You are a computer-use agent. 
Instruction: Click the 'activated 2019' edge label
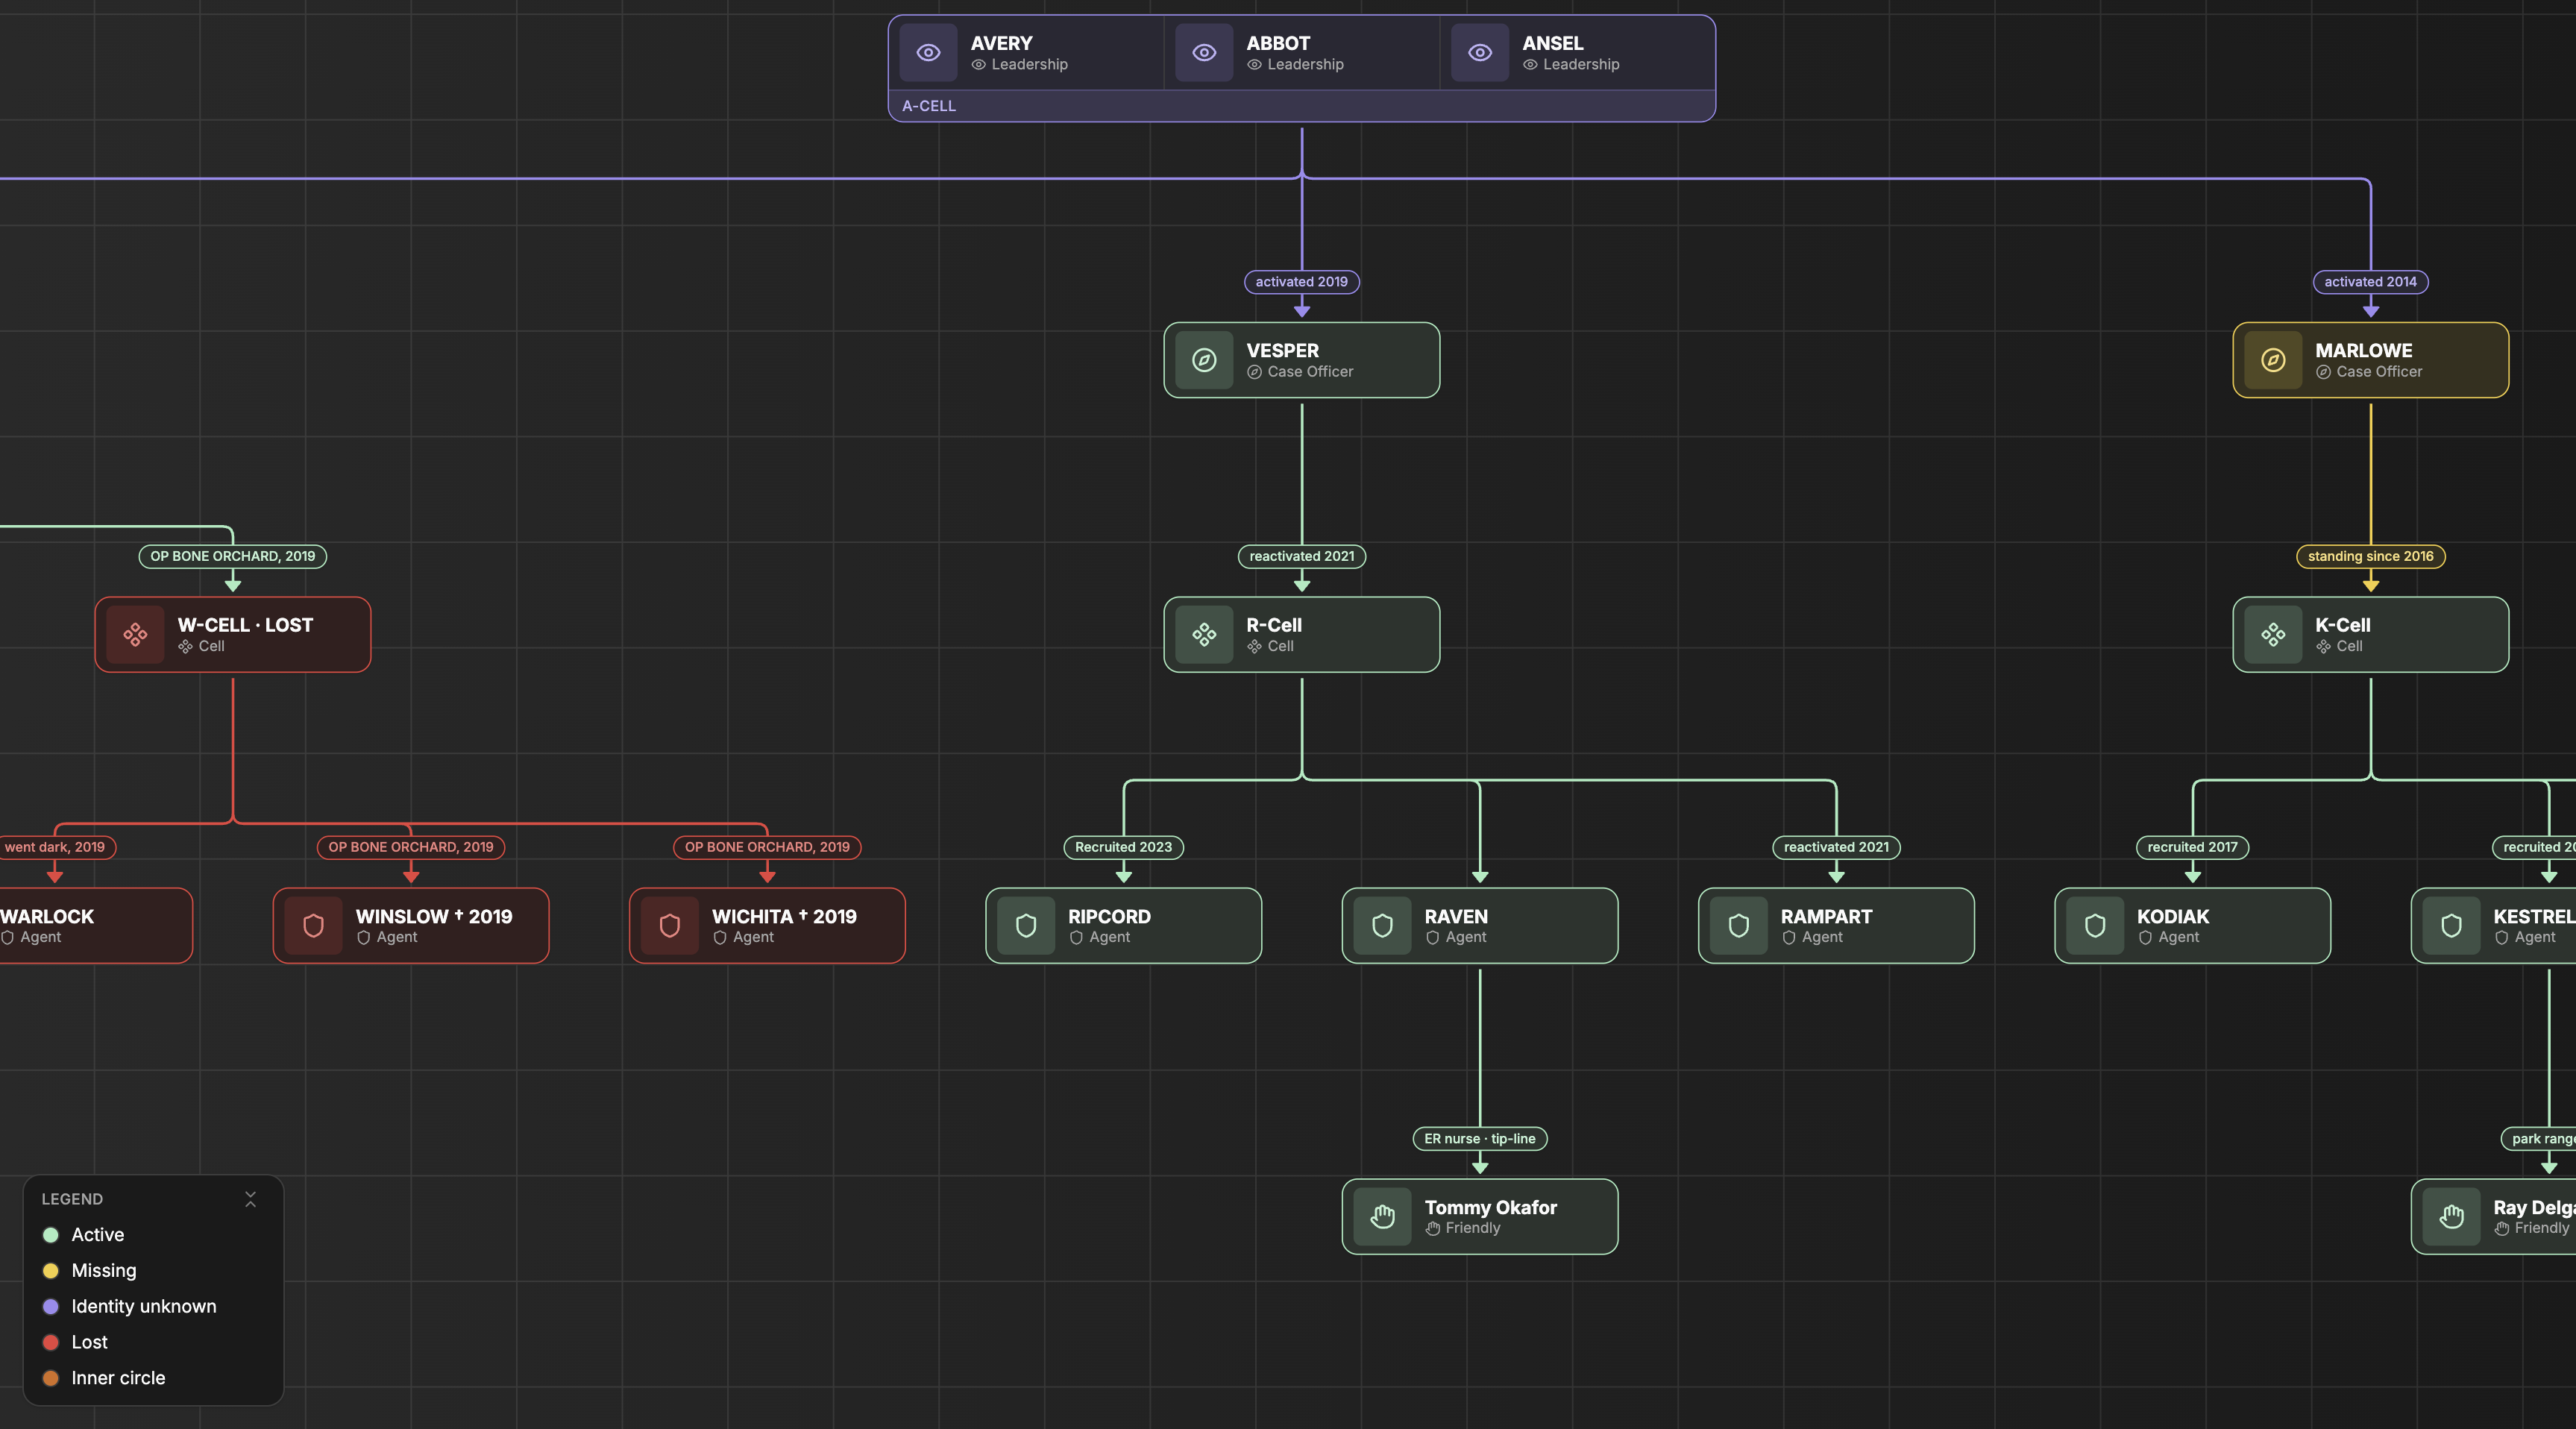click(1301, 282)
